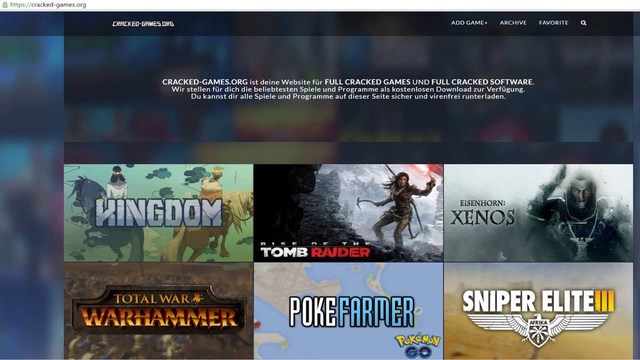This screenshot has height=360, width=640.
Task: Open the ADD GAME+ menu item
Action: coord(469,23)
